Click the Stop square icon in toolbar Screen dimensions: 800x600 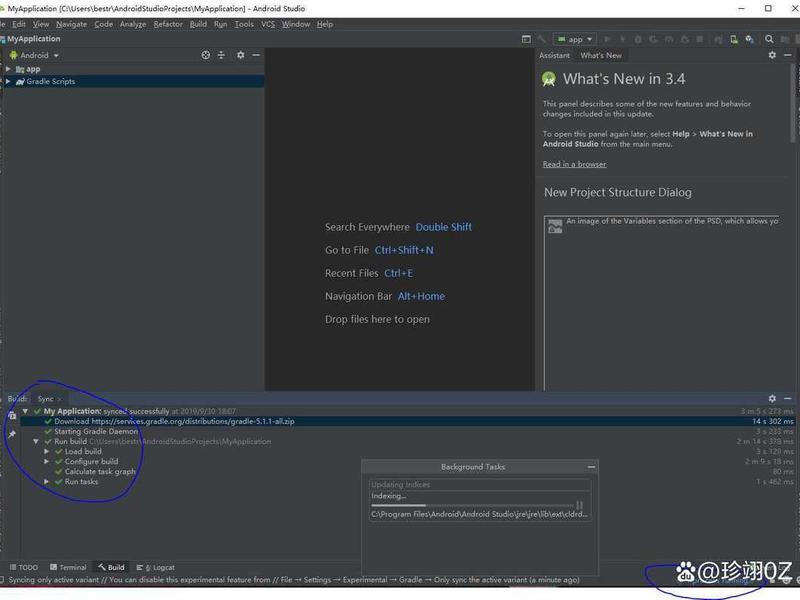coord(699,39)
